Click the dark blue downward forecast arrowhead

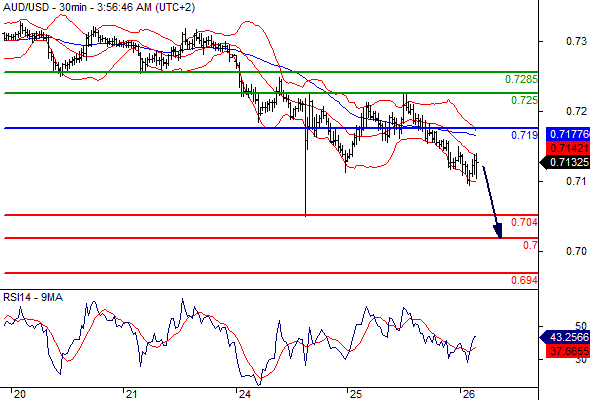click(x=498, y=231)
